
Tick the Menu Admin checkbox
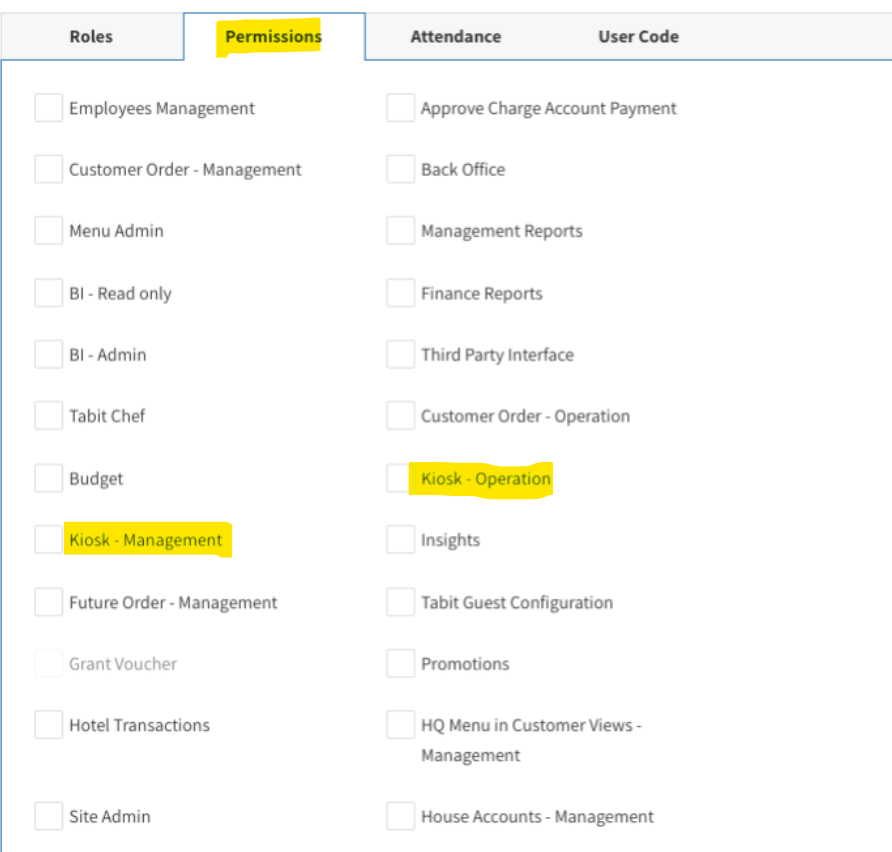(49, 231)
